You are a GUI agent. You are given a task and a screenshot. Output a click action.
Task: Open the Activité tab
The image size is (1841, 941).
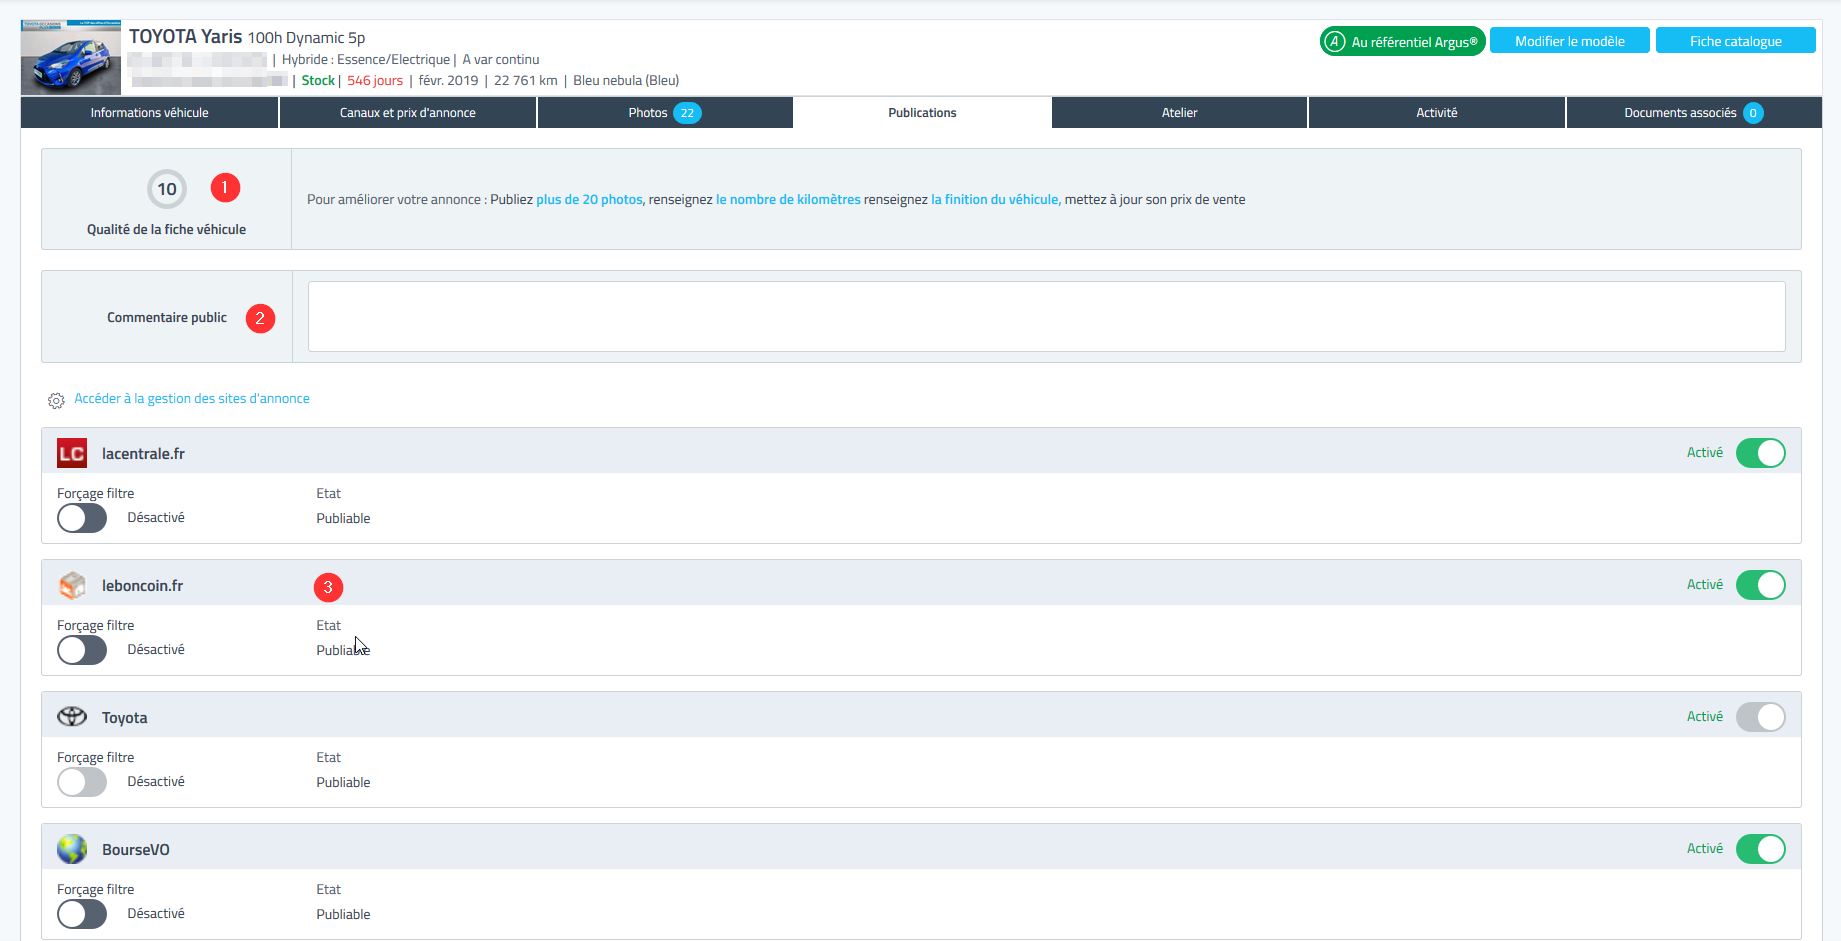click(1436, 113)
